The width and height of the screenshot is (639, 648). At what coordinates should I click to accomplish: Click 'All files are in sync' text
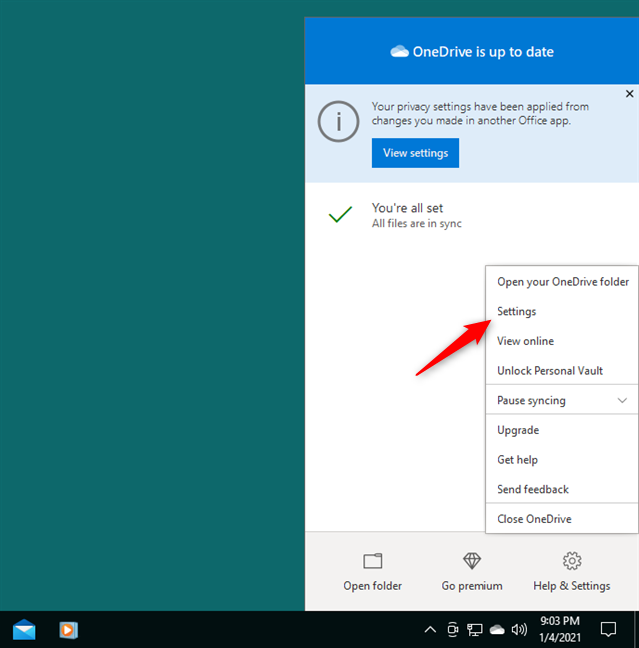tap(416, 224)
